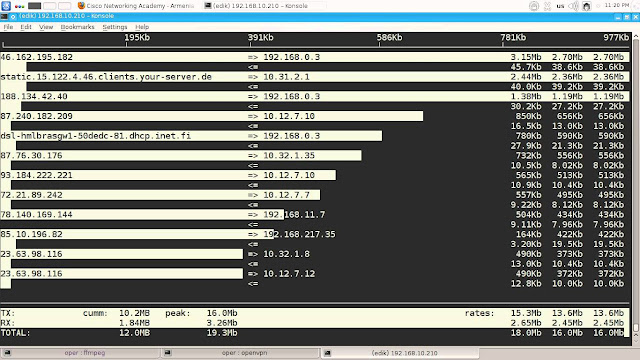Click the terminal vertical scrollbar
The image size is (640, 360).
(636, 188)
